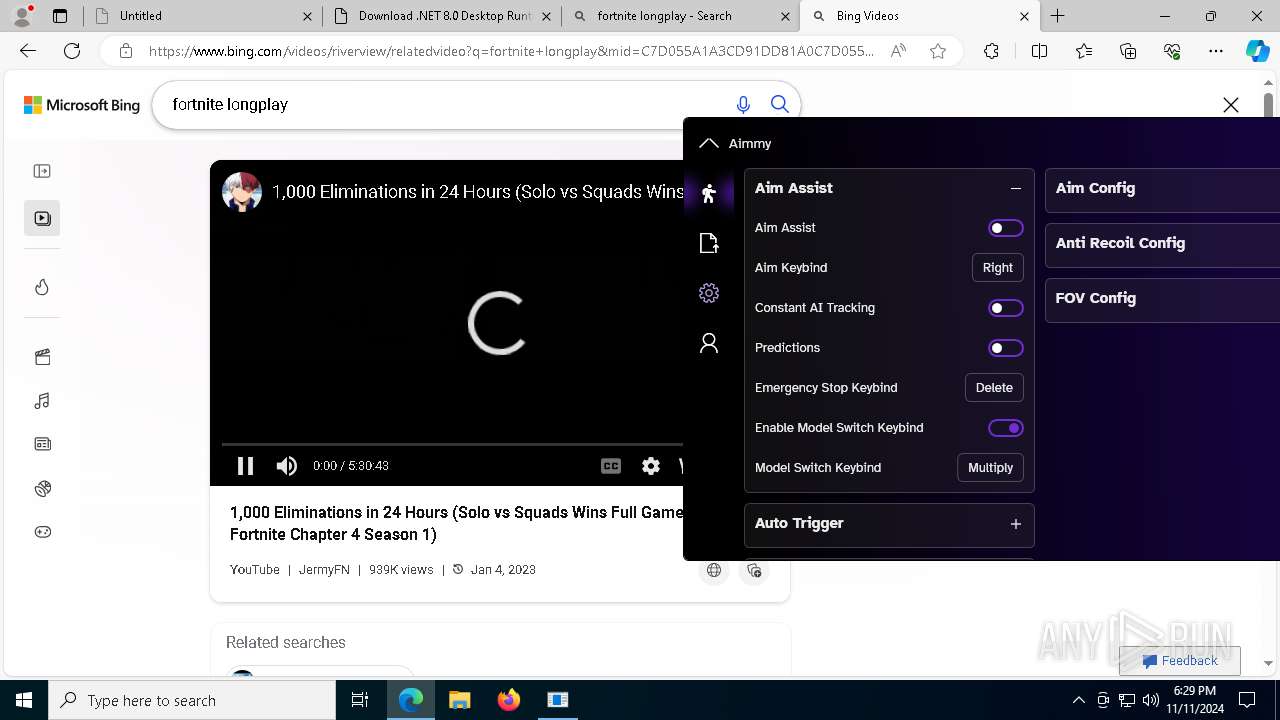Open Edge Collections icon
This screenshot has width=1280, height=720.
click(x=1128, y=51)
